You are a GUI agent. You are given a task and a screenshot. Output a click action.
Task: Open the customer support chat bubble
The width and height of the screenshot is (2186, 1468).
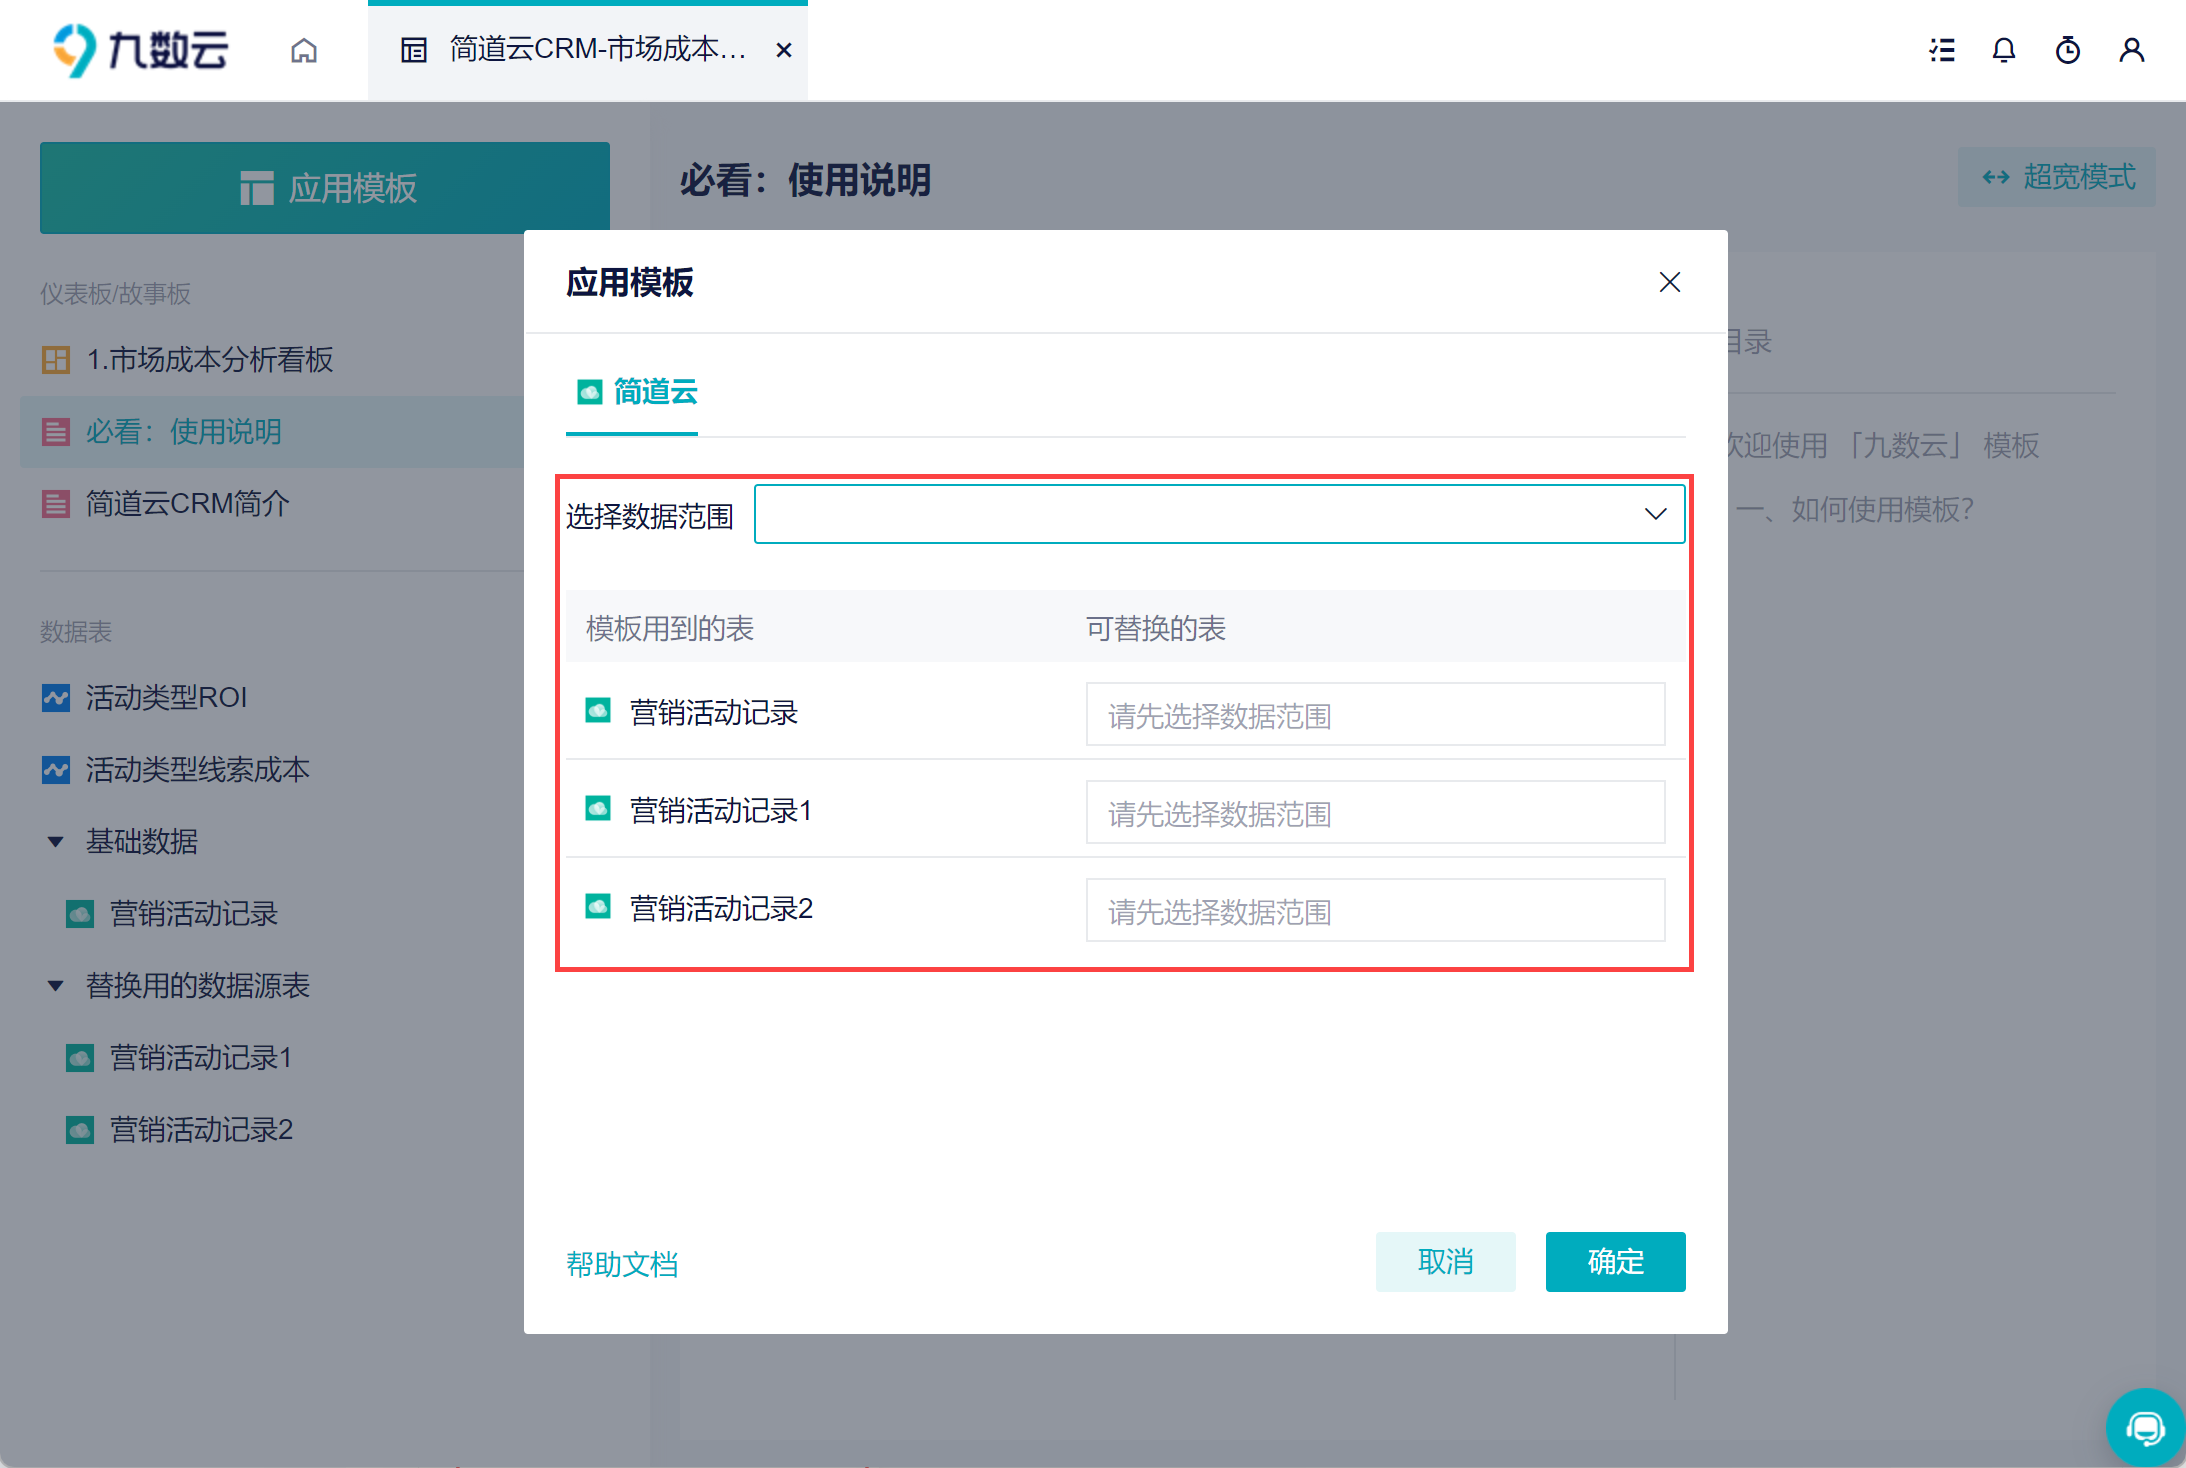[2145, 1427]
